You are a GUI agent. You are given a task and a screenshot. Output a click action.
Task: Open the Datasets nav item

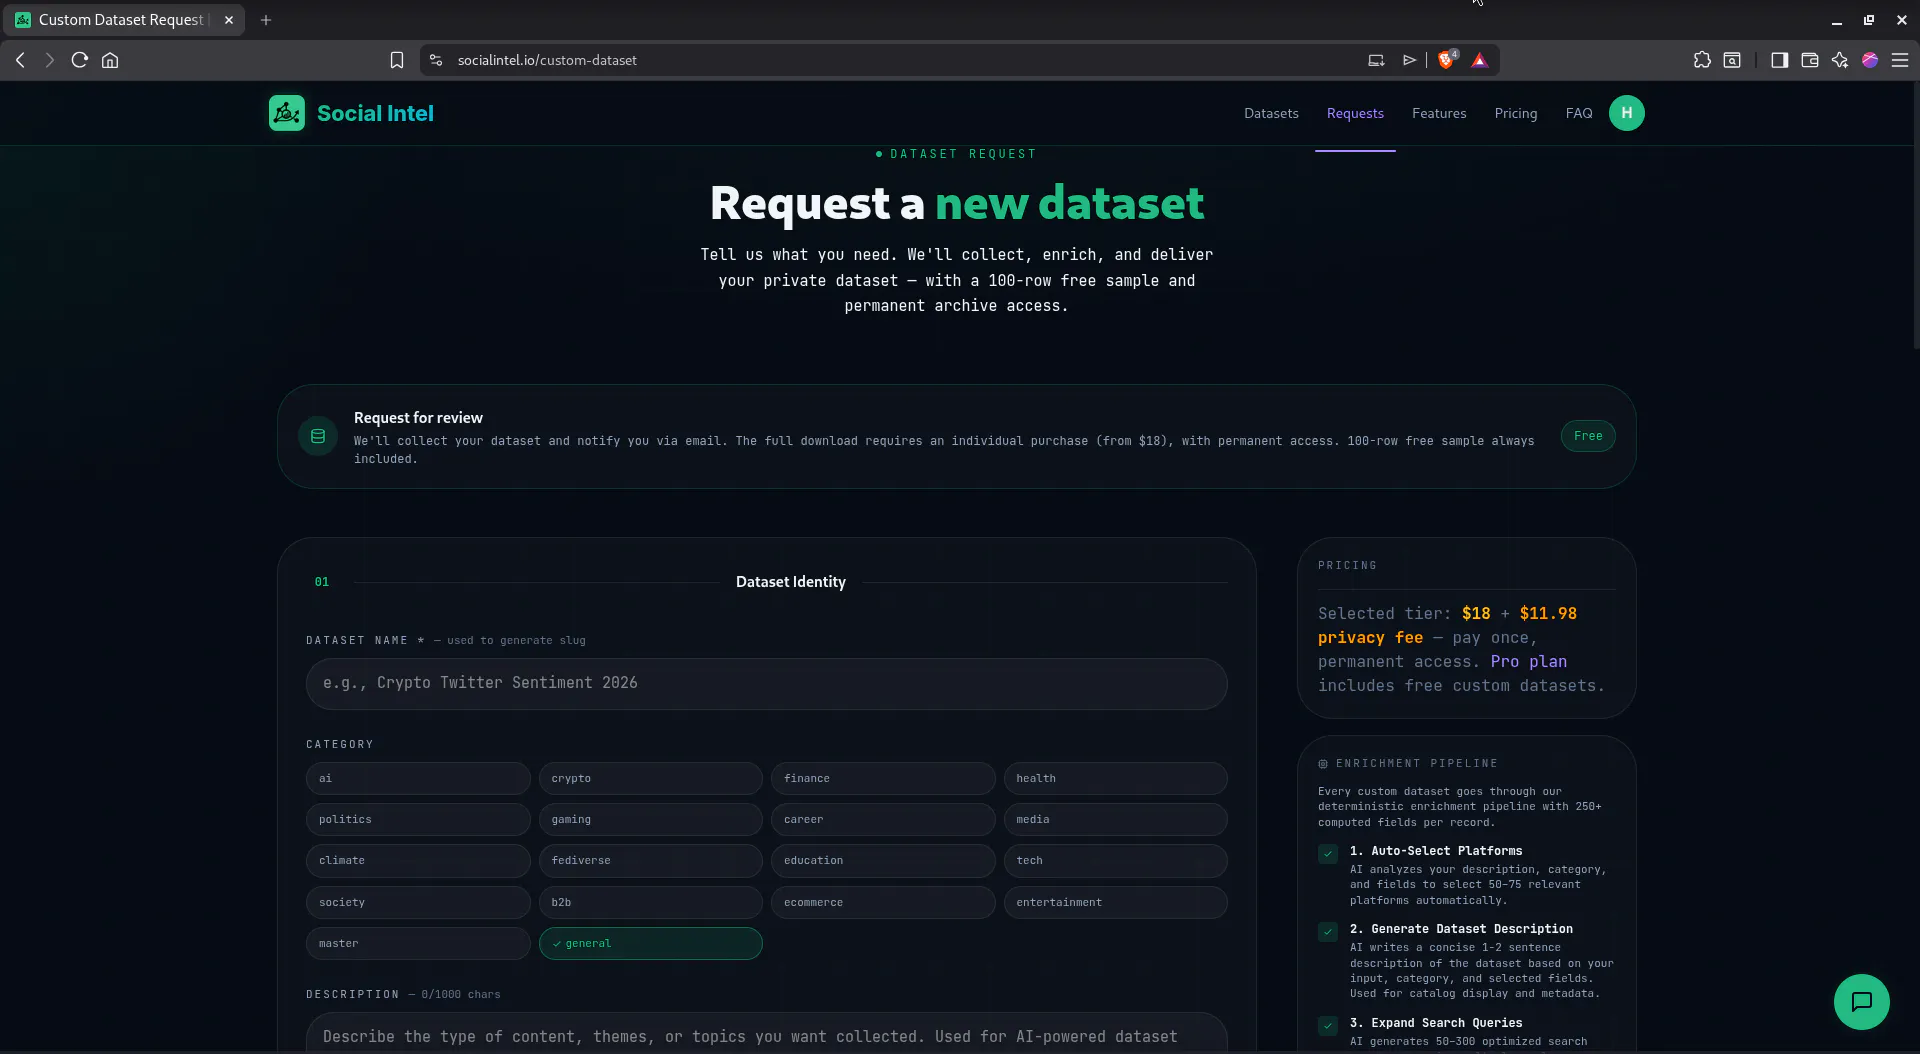tap(1271, 113)
